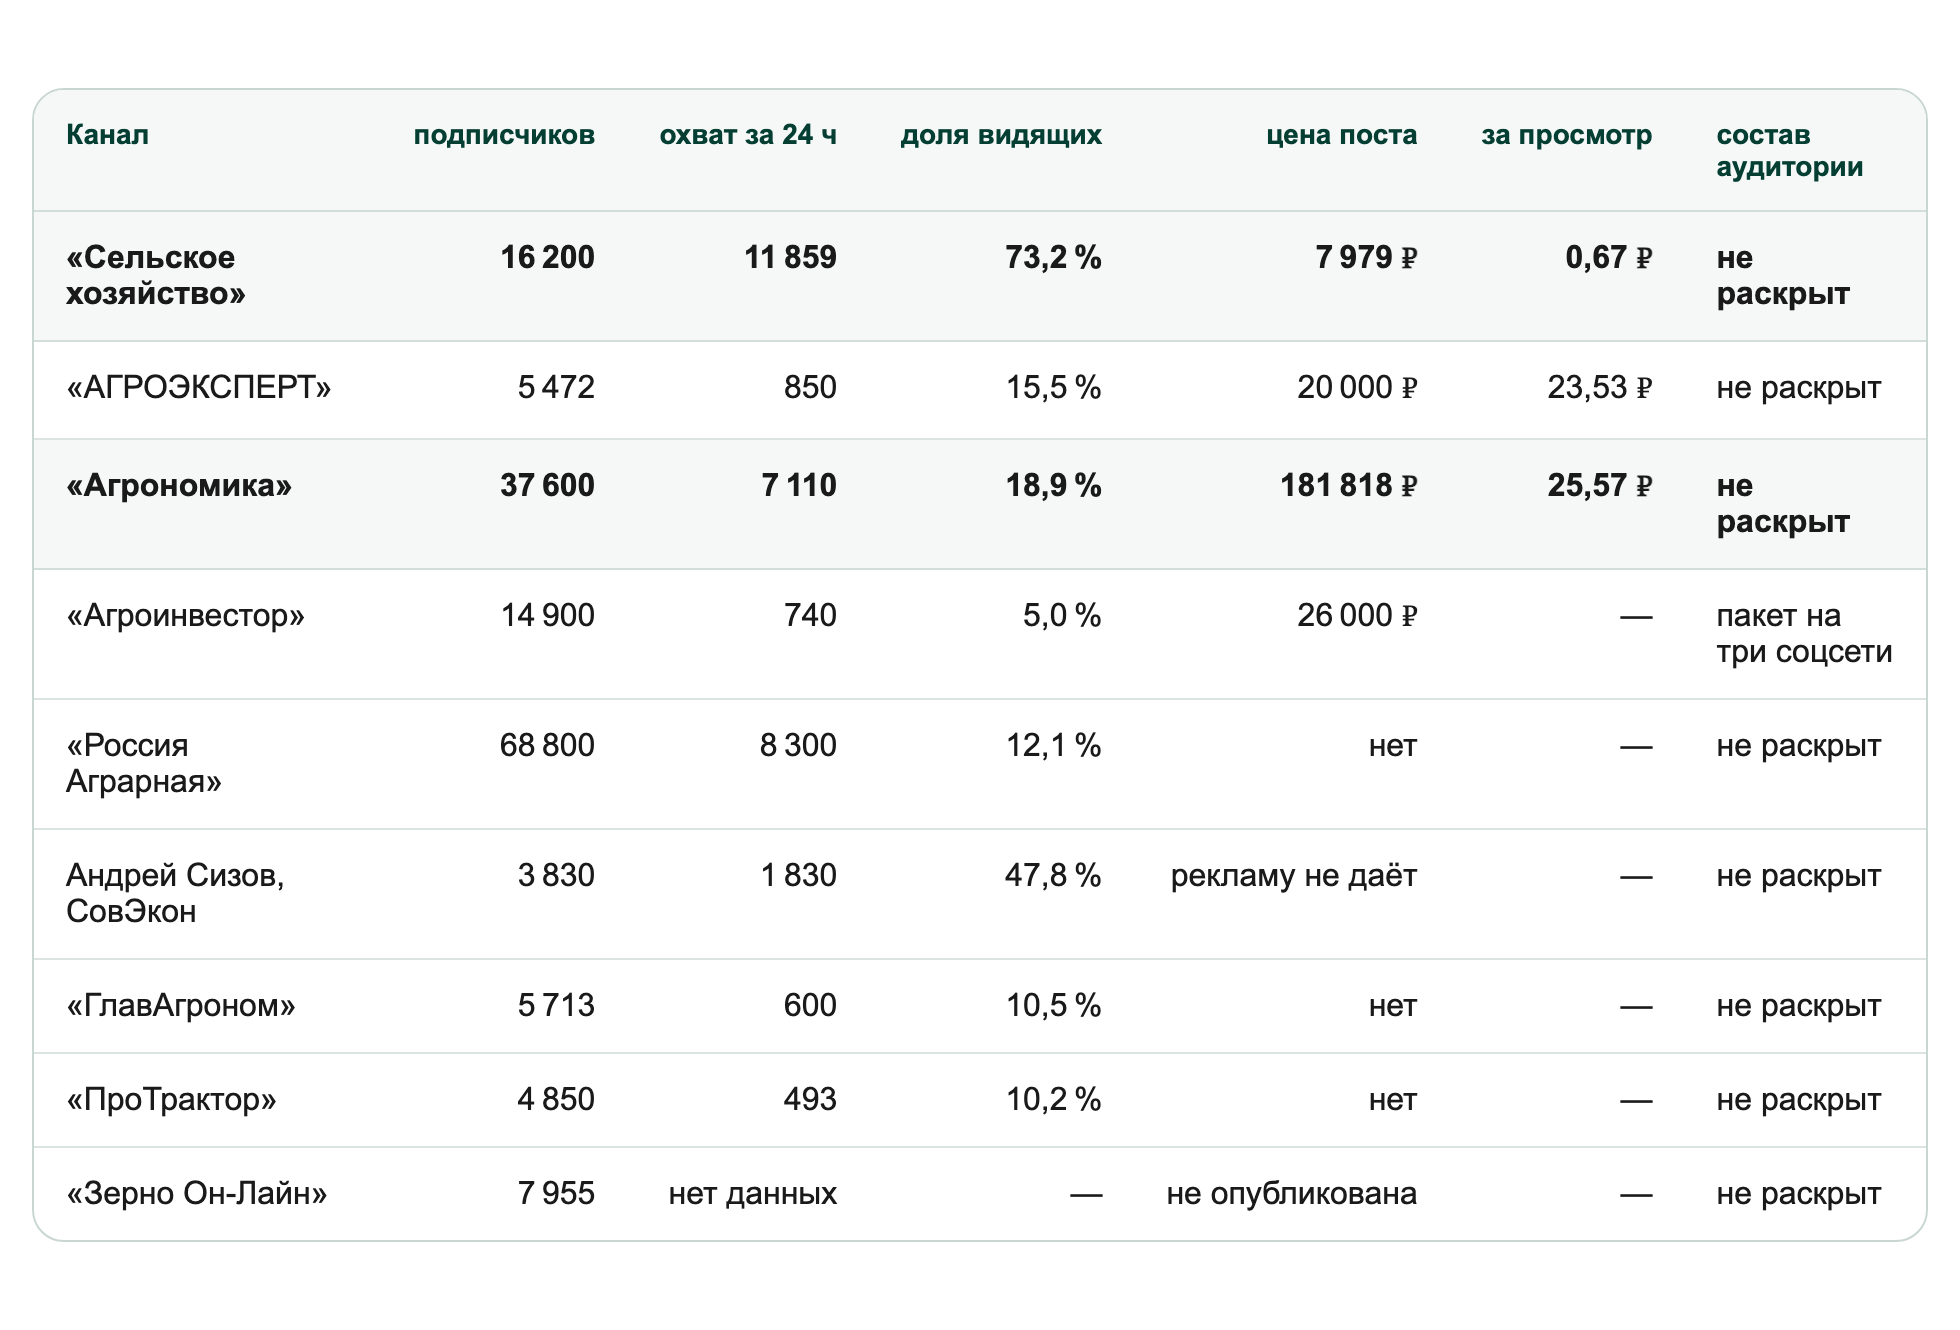Select the reach value 11 859
Screen dimensions: 1960x1330
click(x=790, y=258)
